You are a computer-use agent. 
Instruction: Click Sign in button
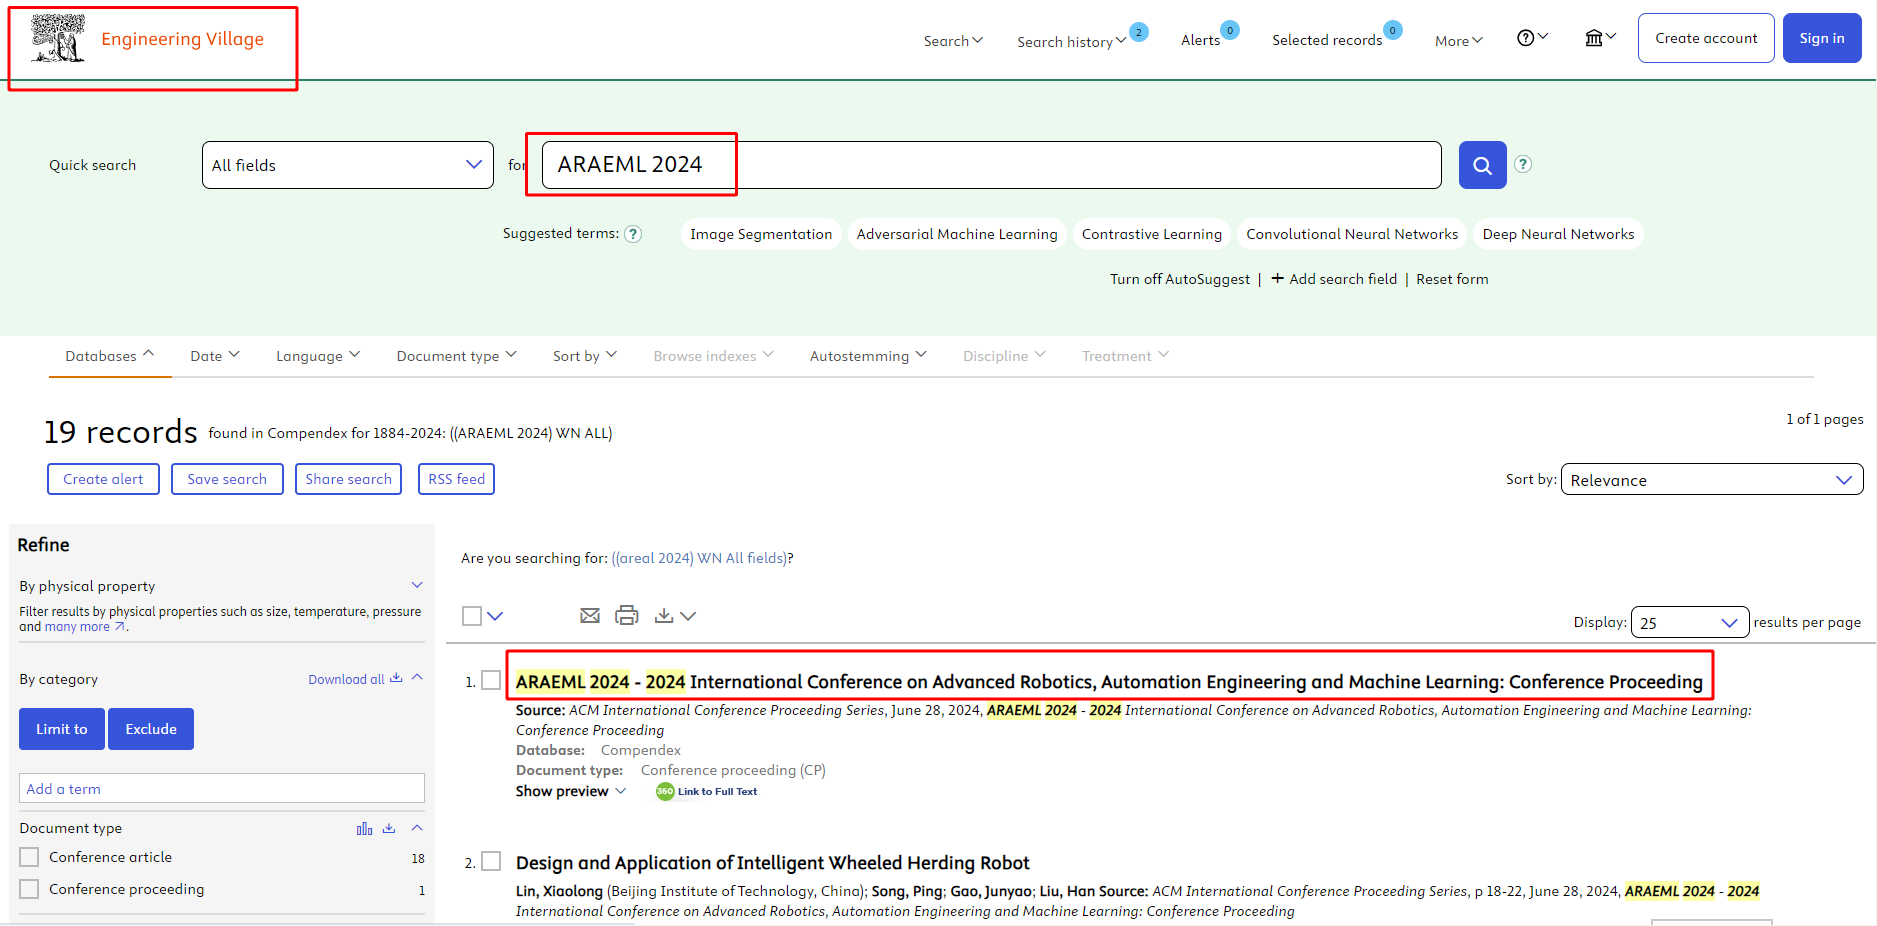pos(1822,38)
